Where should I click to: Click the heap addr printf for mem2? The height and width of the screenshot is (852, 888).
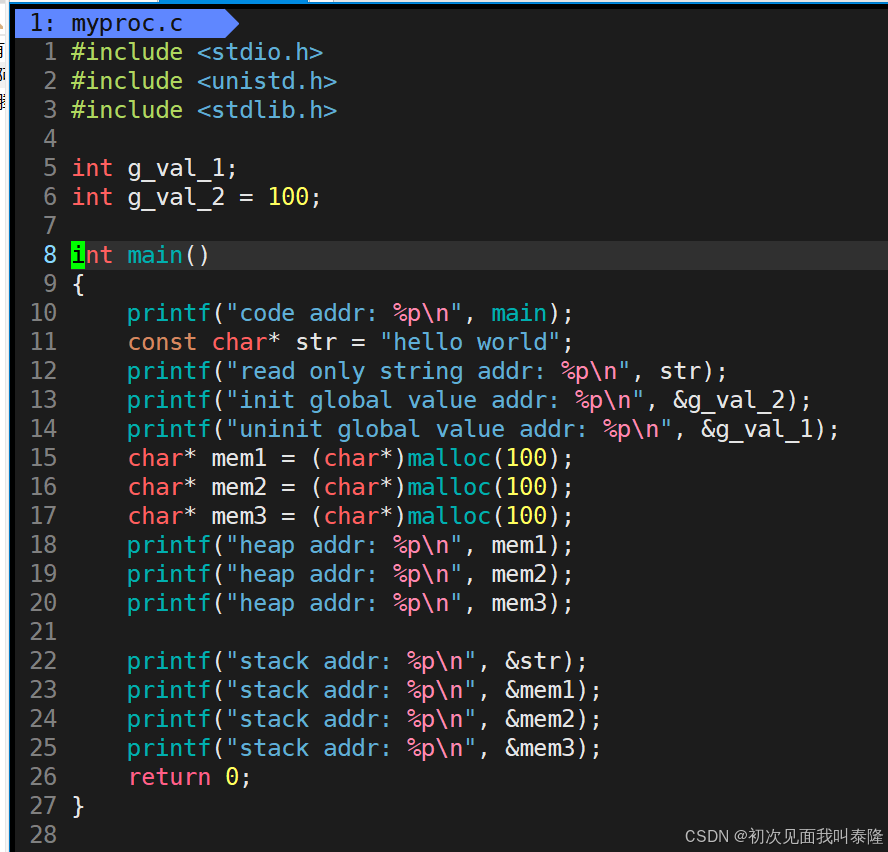pyautogui.click(x=350, y=574)
